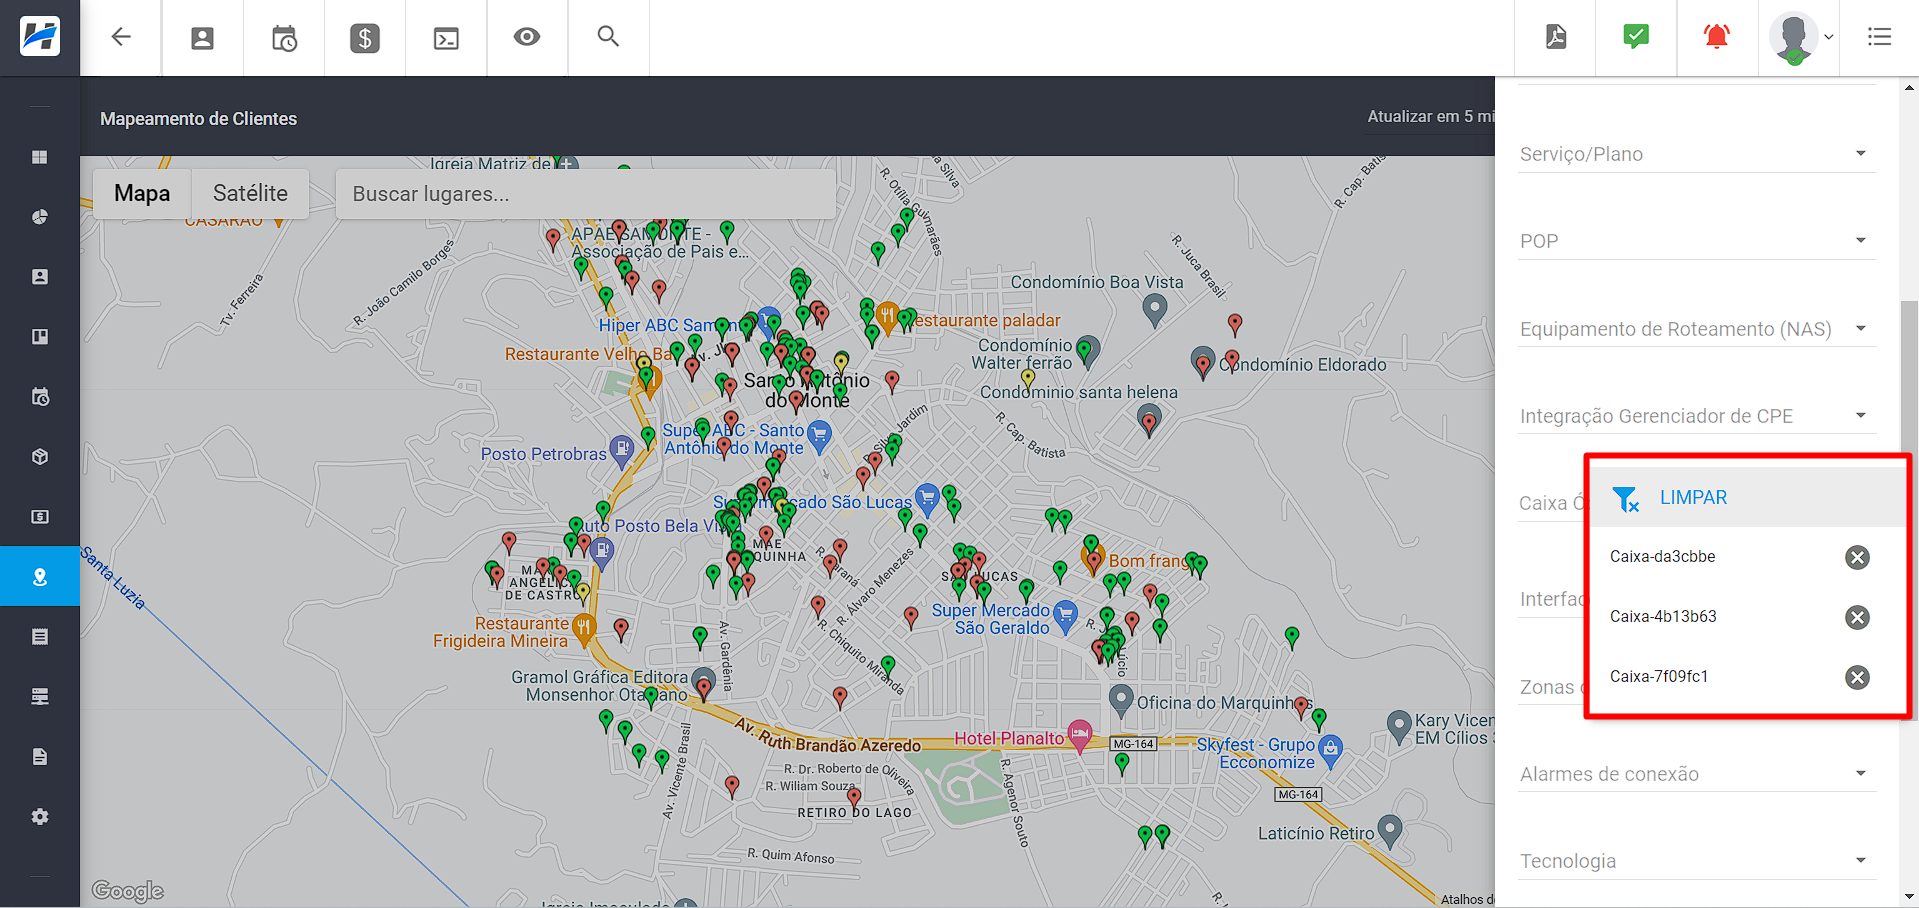Screen dimensions: 1919x908
Task: Open the settings gear icon in sidebar
Action: (40, 817)
